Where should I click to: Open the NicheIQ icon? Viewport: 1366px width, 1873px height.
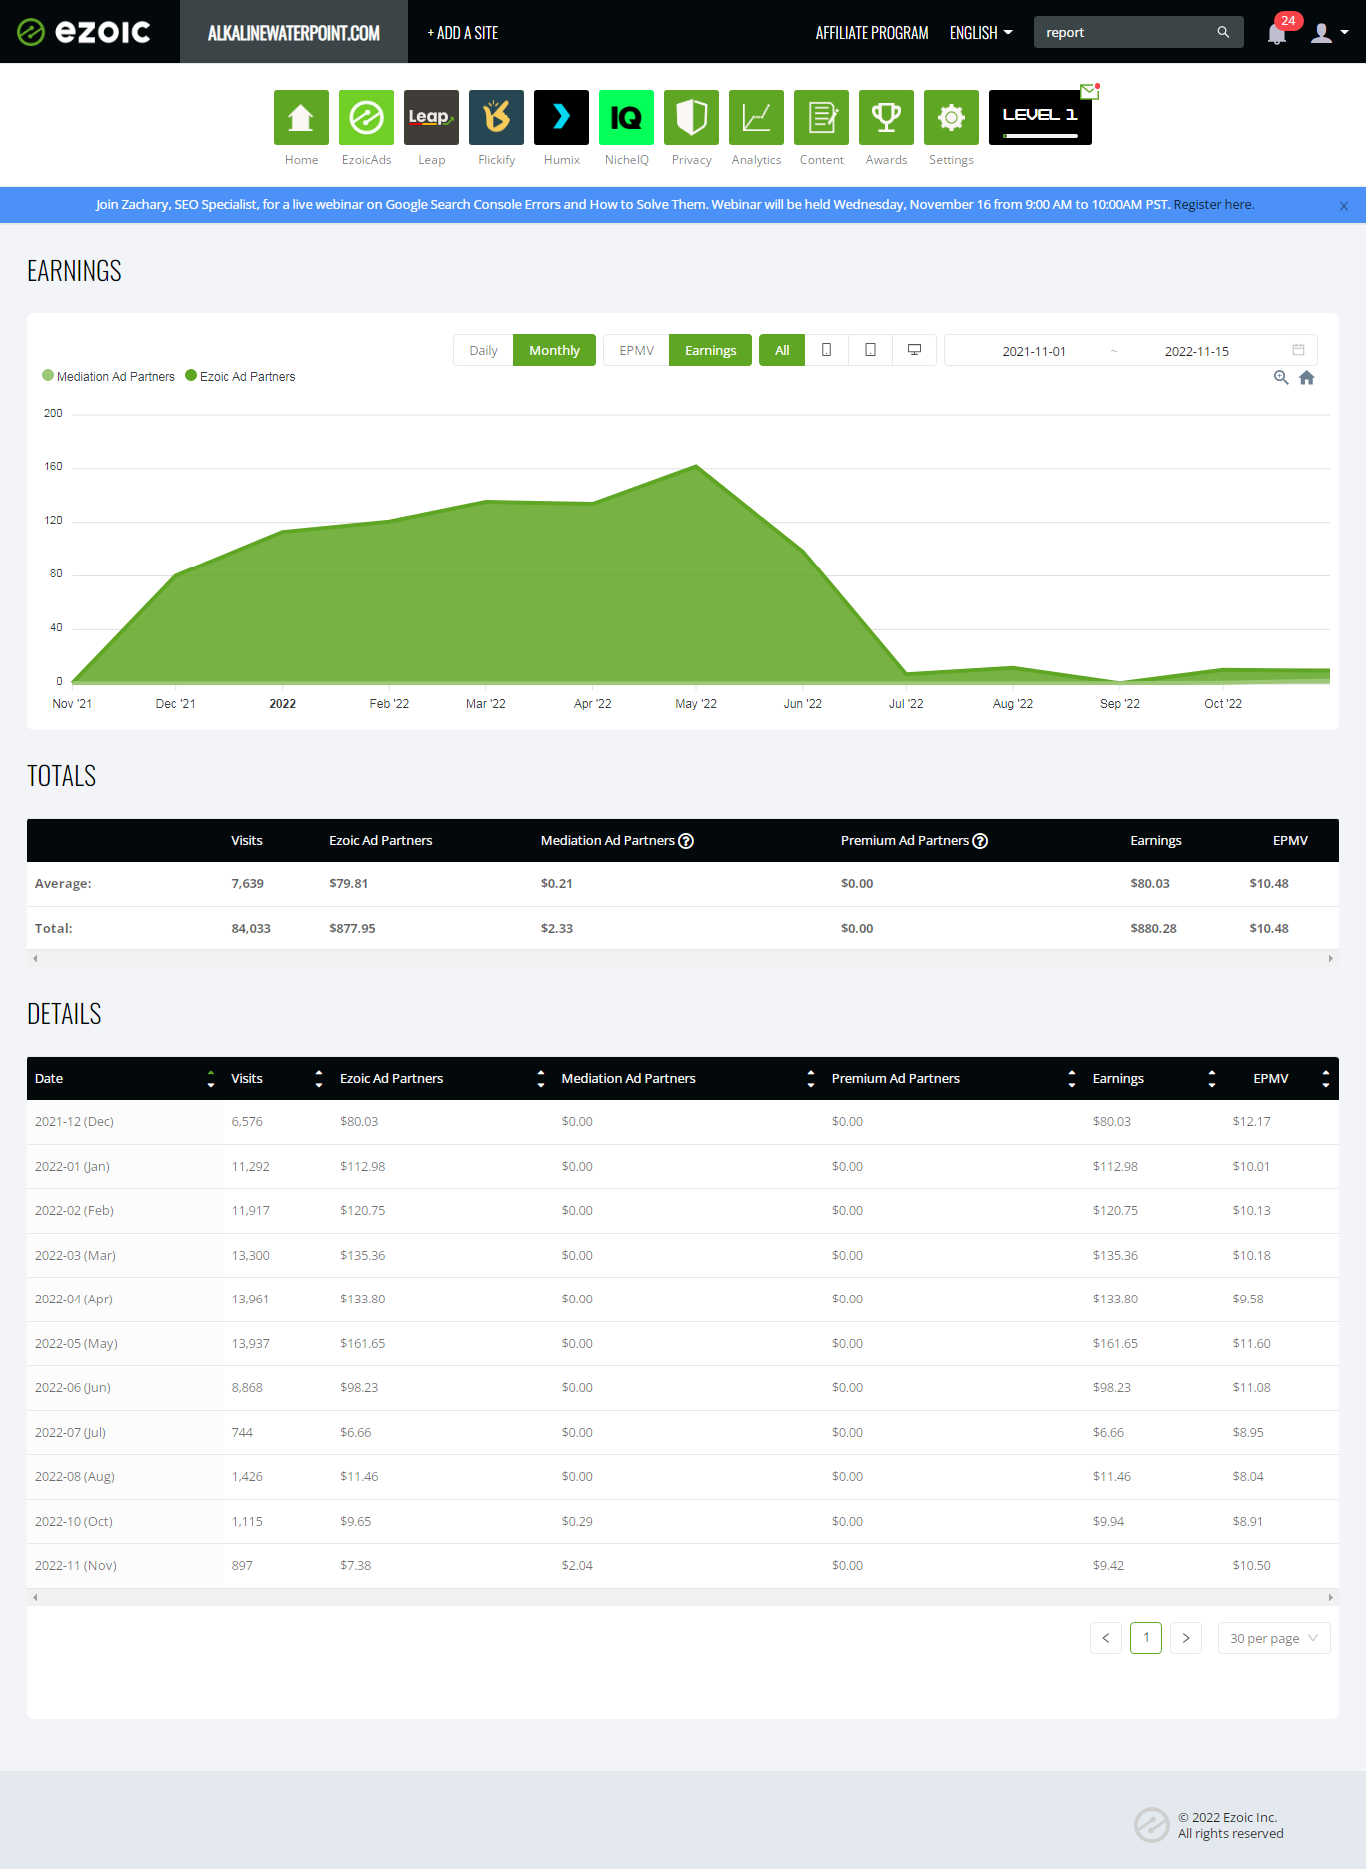[626, 117]
